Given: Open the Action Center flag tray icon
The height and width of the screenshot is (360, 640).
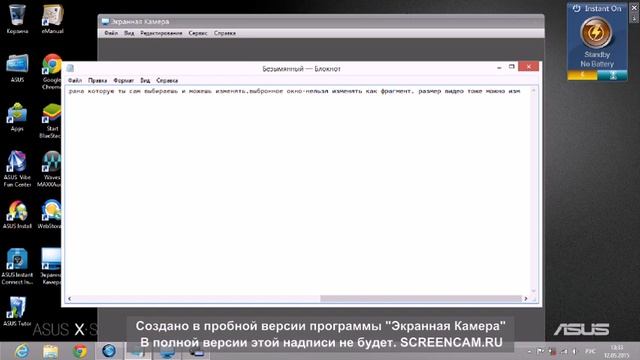Looking at the screenshot, I should [x=540, y=351].
